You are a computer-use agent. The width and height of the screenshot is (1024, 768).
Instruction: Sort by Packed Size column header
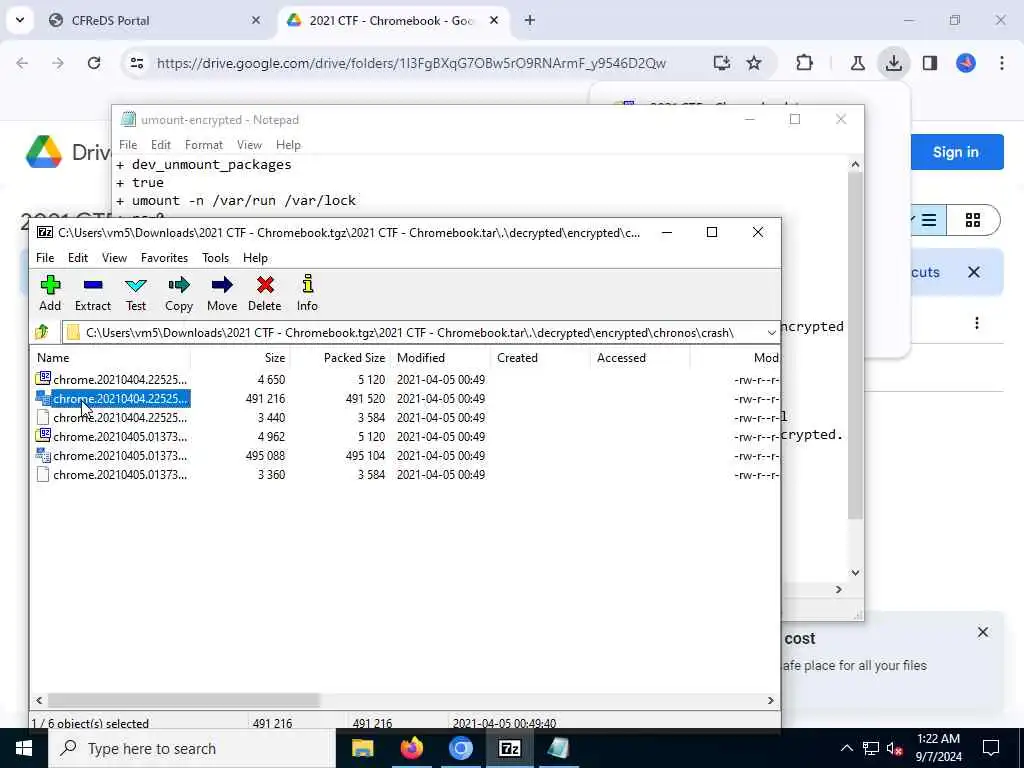[x=340, y=358]
